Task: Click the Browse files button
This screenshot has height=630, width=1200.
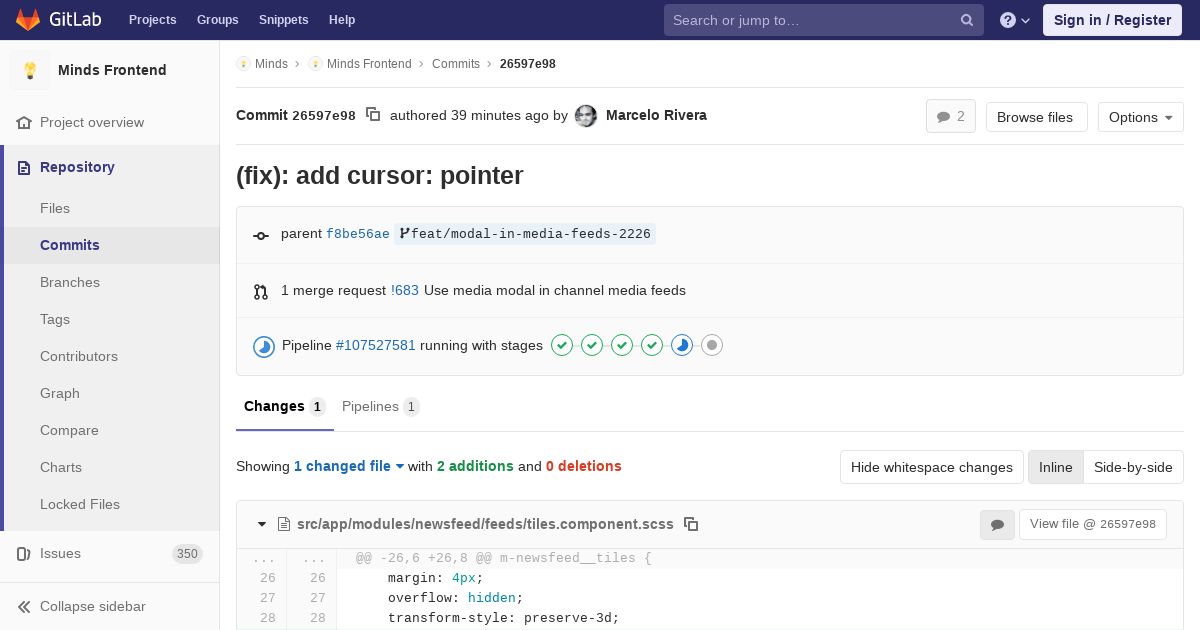Action: coord(1035,117)
